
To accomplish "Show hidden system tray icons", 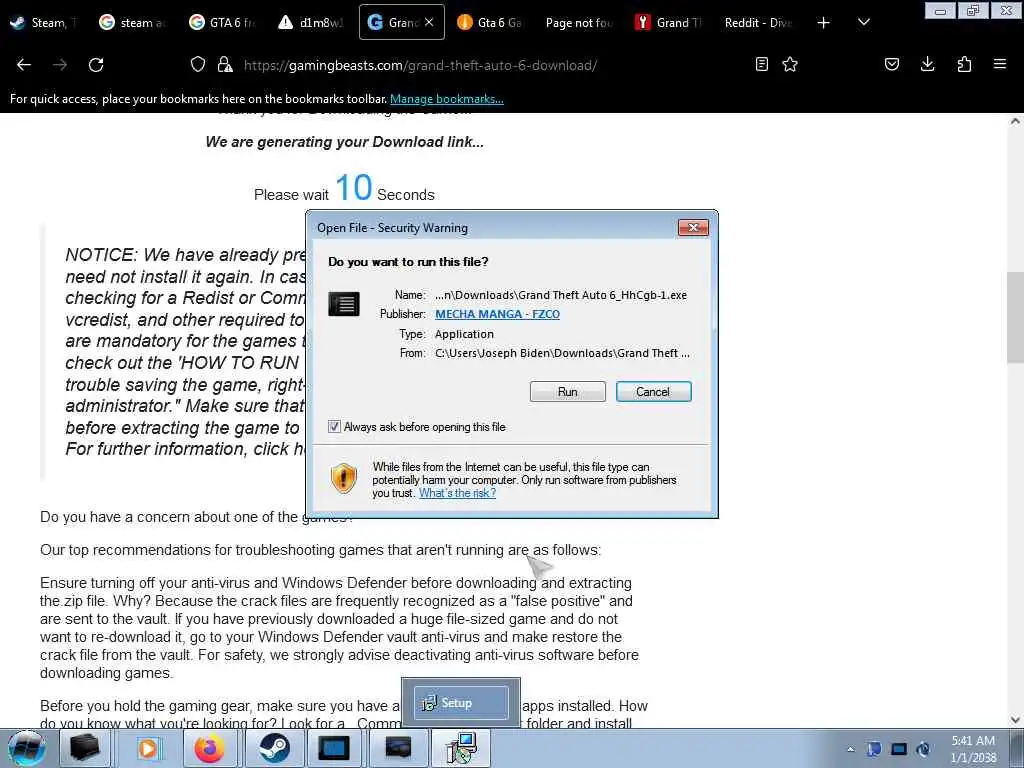I will click(850, 749).
